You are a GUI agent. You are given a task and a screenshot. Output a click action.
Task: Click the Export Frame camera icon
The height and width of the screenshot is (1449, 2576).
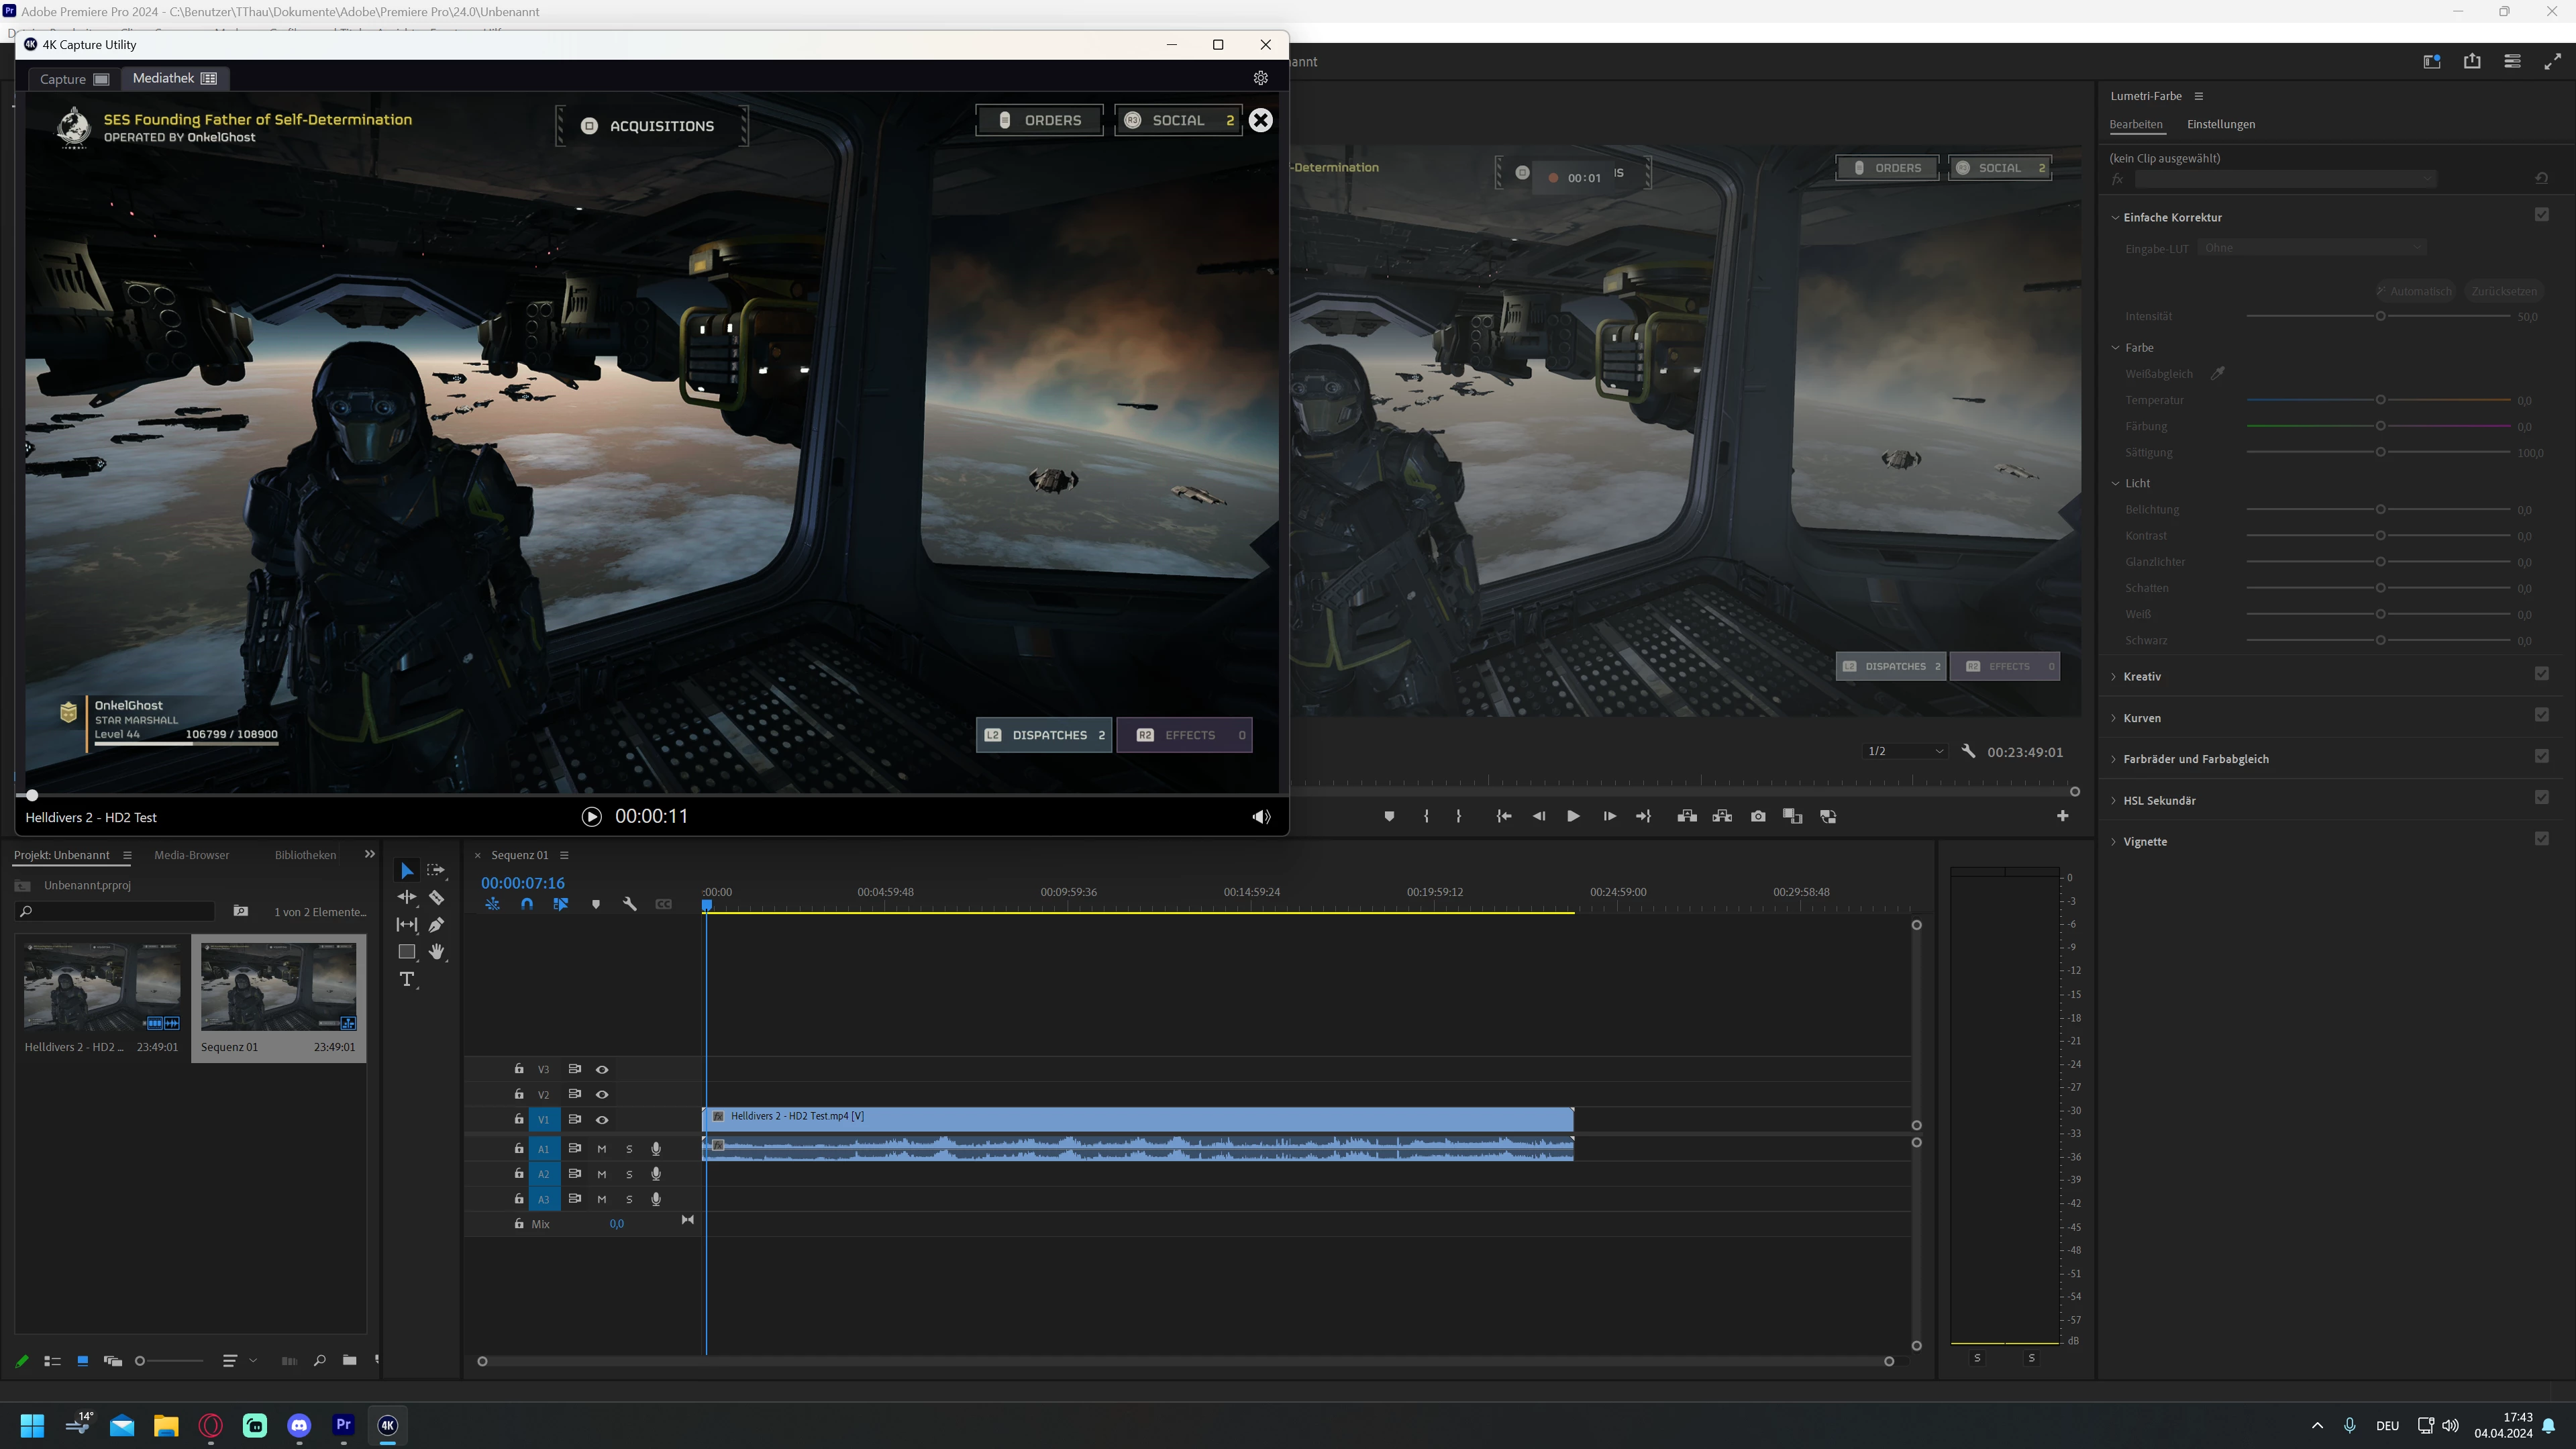(1758, 816)
